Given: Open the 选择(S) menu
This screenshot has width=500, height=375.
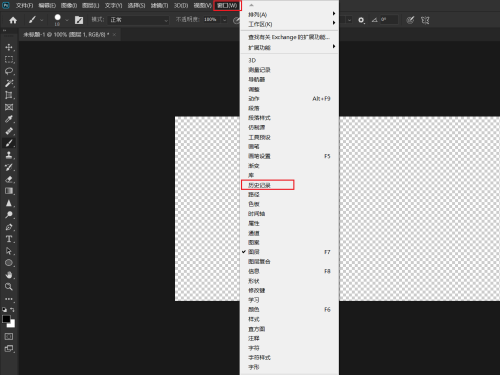Looking at the screenshot, I should tap(136, 6).
